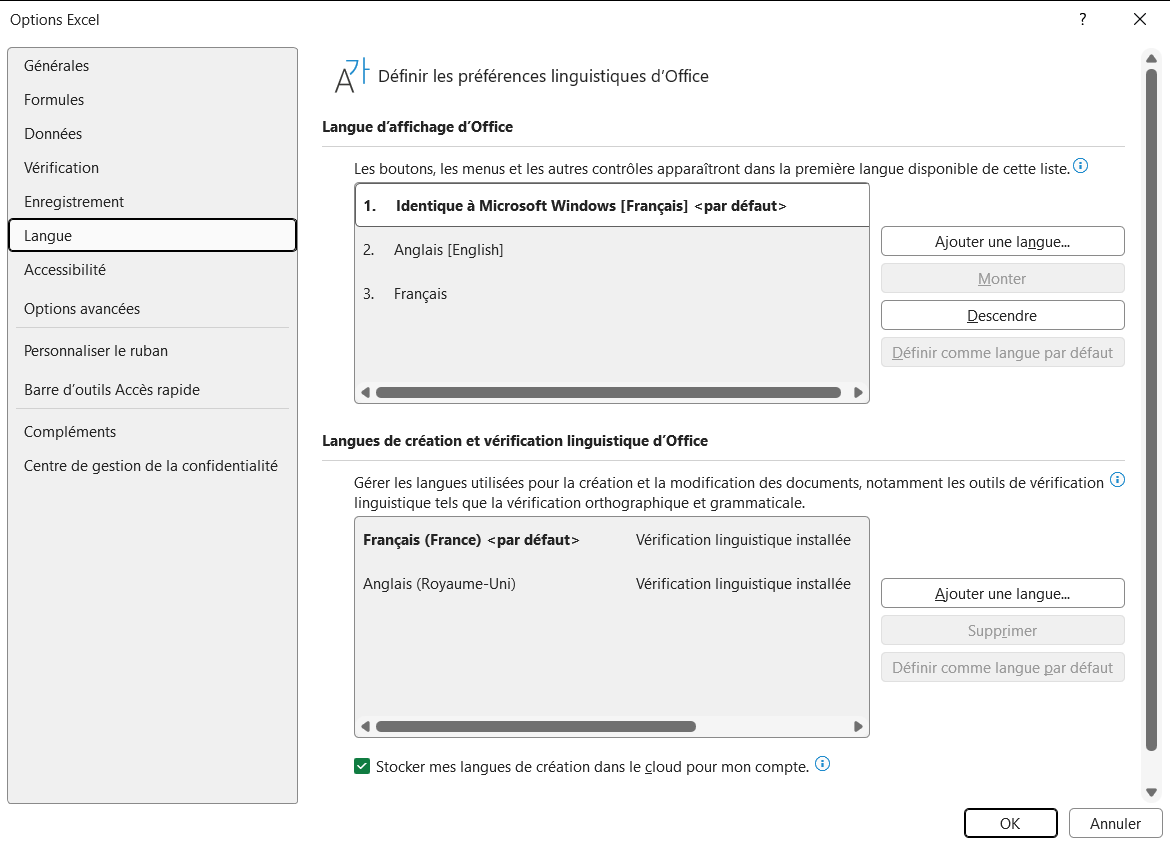The width and height of the screenshot is (1170, 847).
Task: Open the Compléments category
Action: 152,432
